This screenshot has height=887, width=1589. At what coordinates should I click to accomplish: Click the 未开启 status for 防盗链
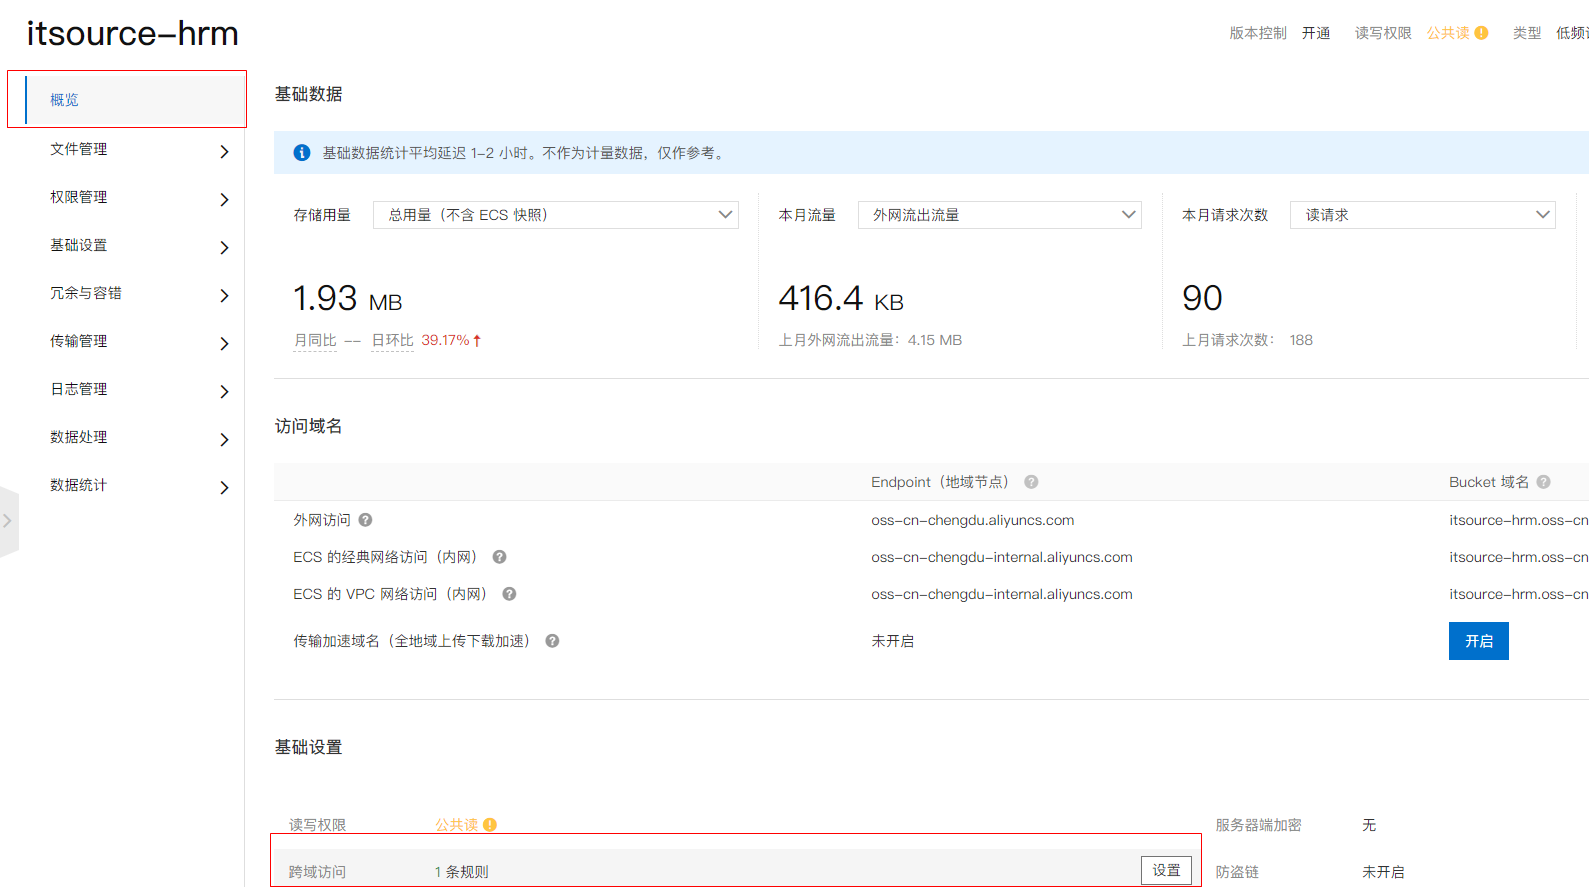click(x=1383, y=872)
